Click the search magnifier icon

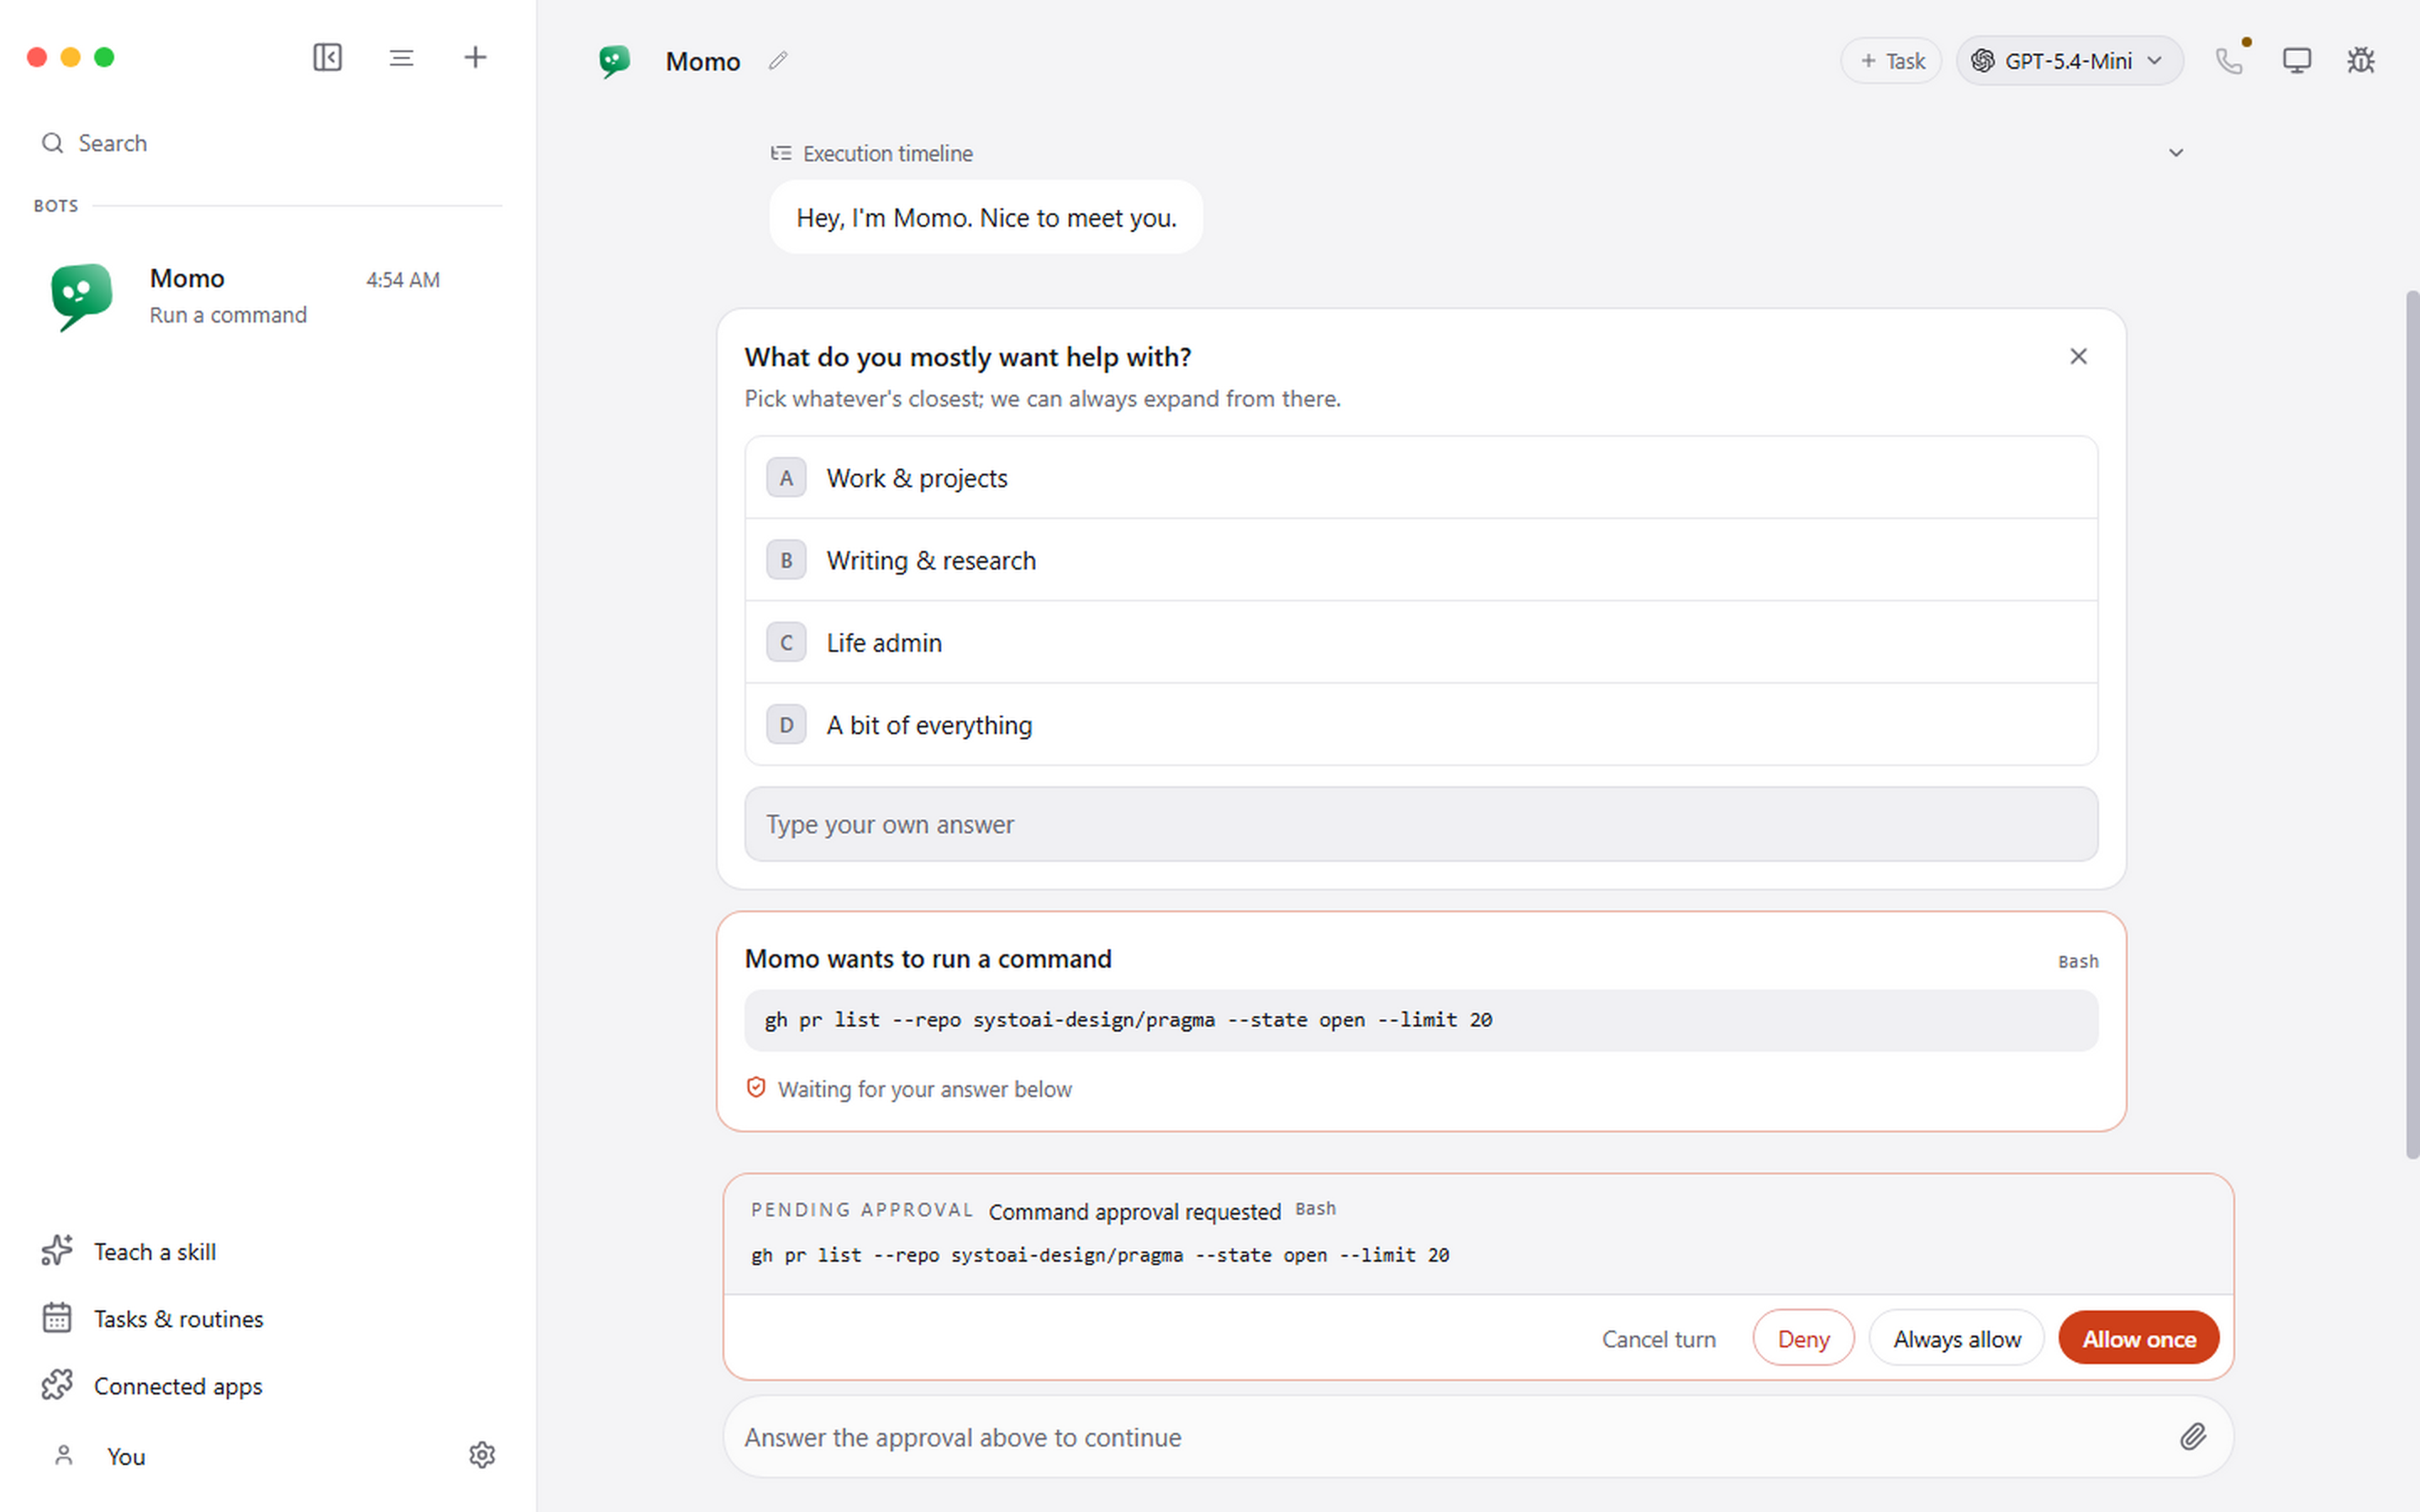click(x=52, y=143)
